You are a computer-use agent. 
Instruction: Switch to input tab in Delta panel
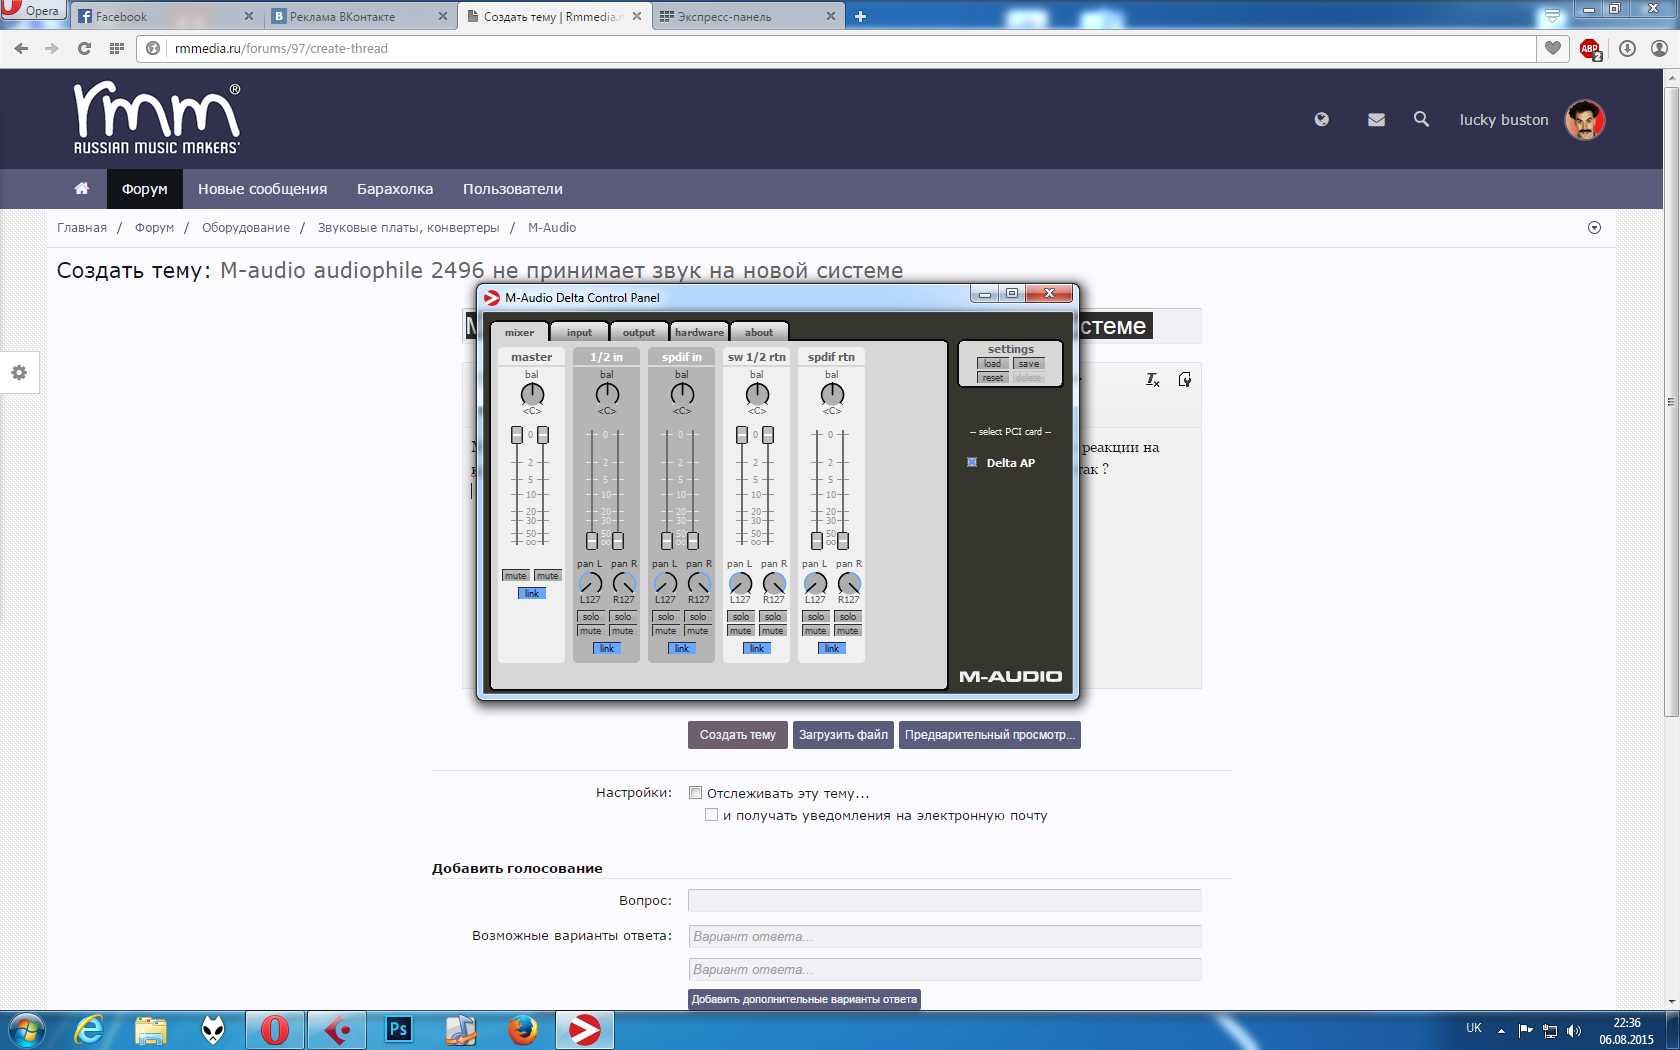(x=579, y=332)
